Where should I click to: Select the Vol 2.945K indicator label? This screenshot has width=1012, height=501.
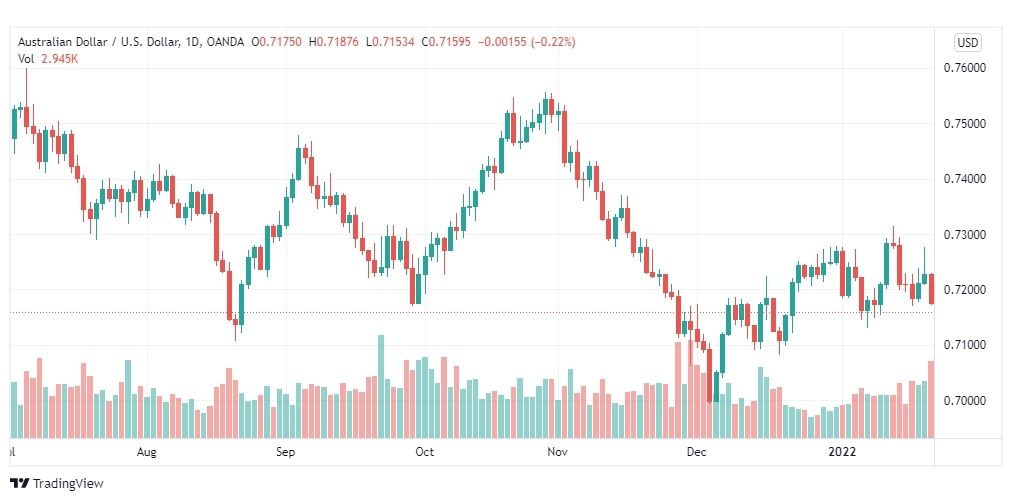point(48,59)
